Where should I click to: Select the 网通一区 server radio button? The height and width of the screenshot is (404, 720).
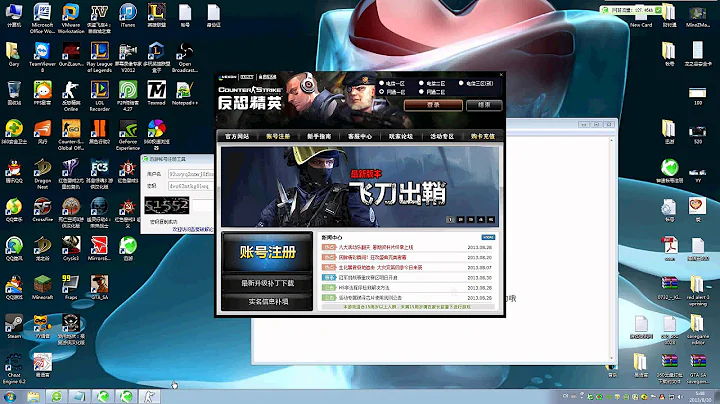tap(381, 92)
